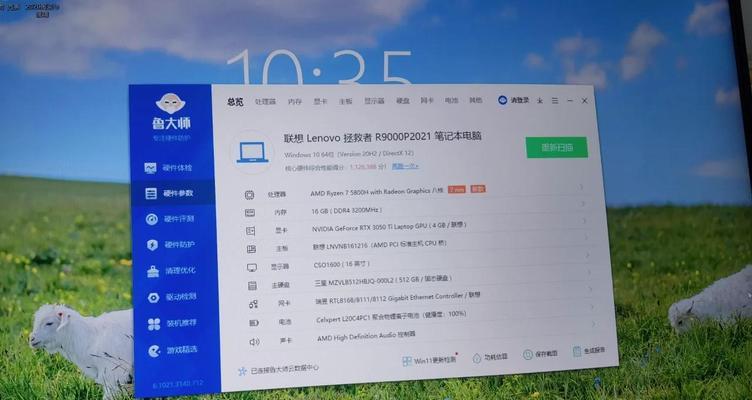Click the text 已连接鲁大师云数据中心
This screenshot has width=752, height=400.
(x=285, y=369)
